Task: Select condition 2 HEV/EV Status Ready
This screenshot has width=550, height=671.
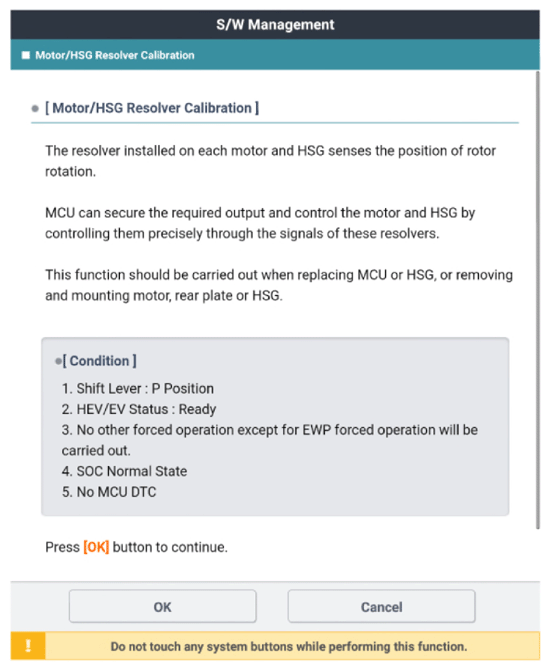Action: click(139, 409)
